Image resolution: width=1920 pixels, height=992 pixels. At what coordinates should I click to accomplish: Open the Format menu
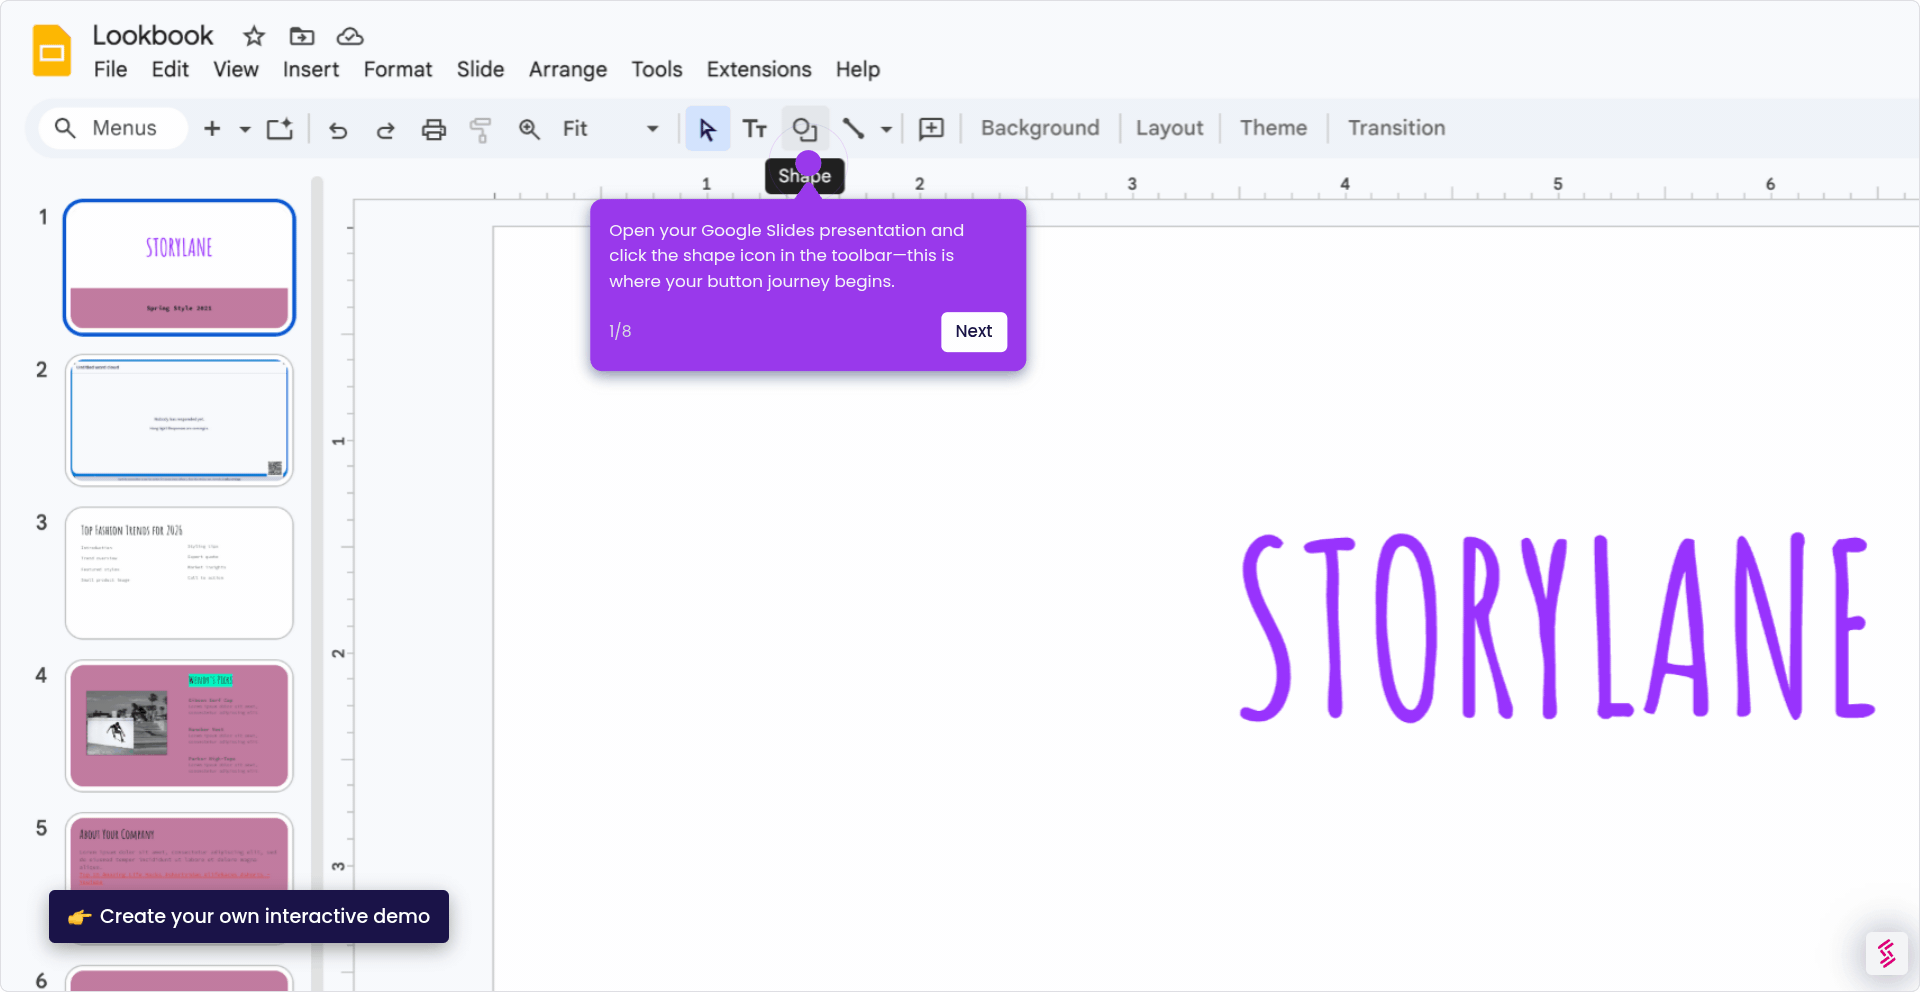(398, 70)
